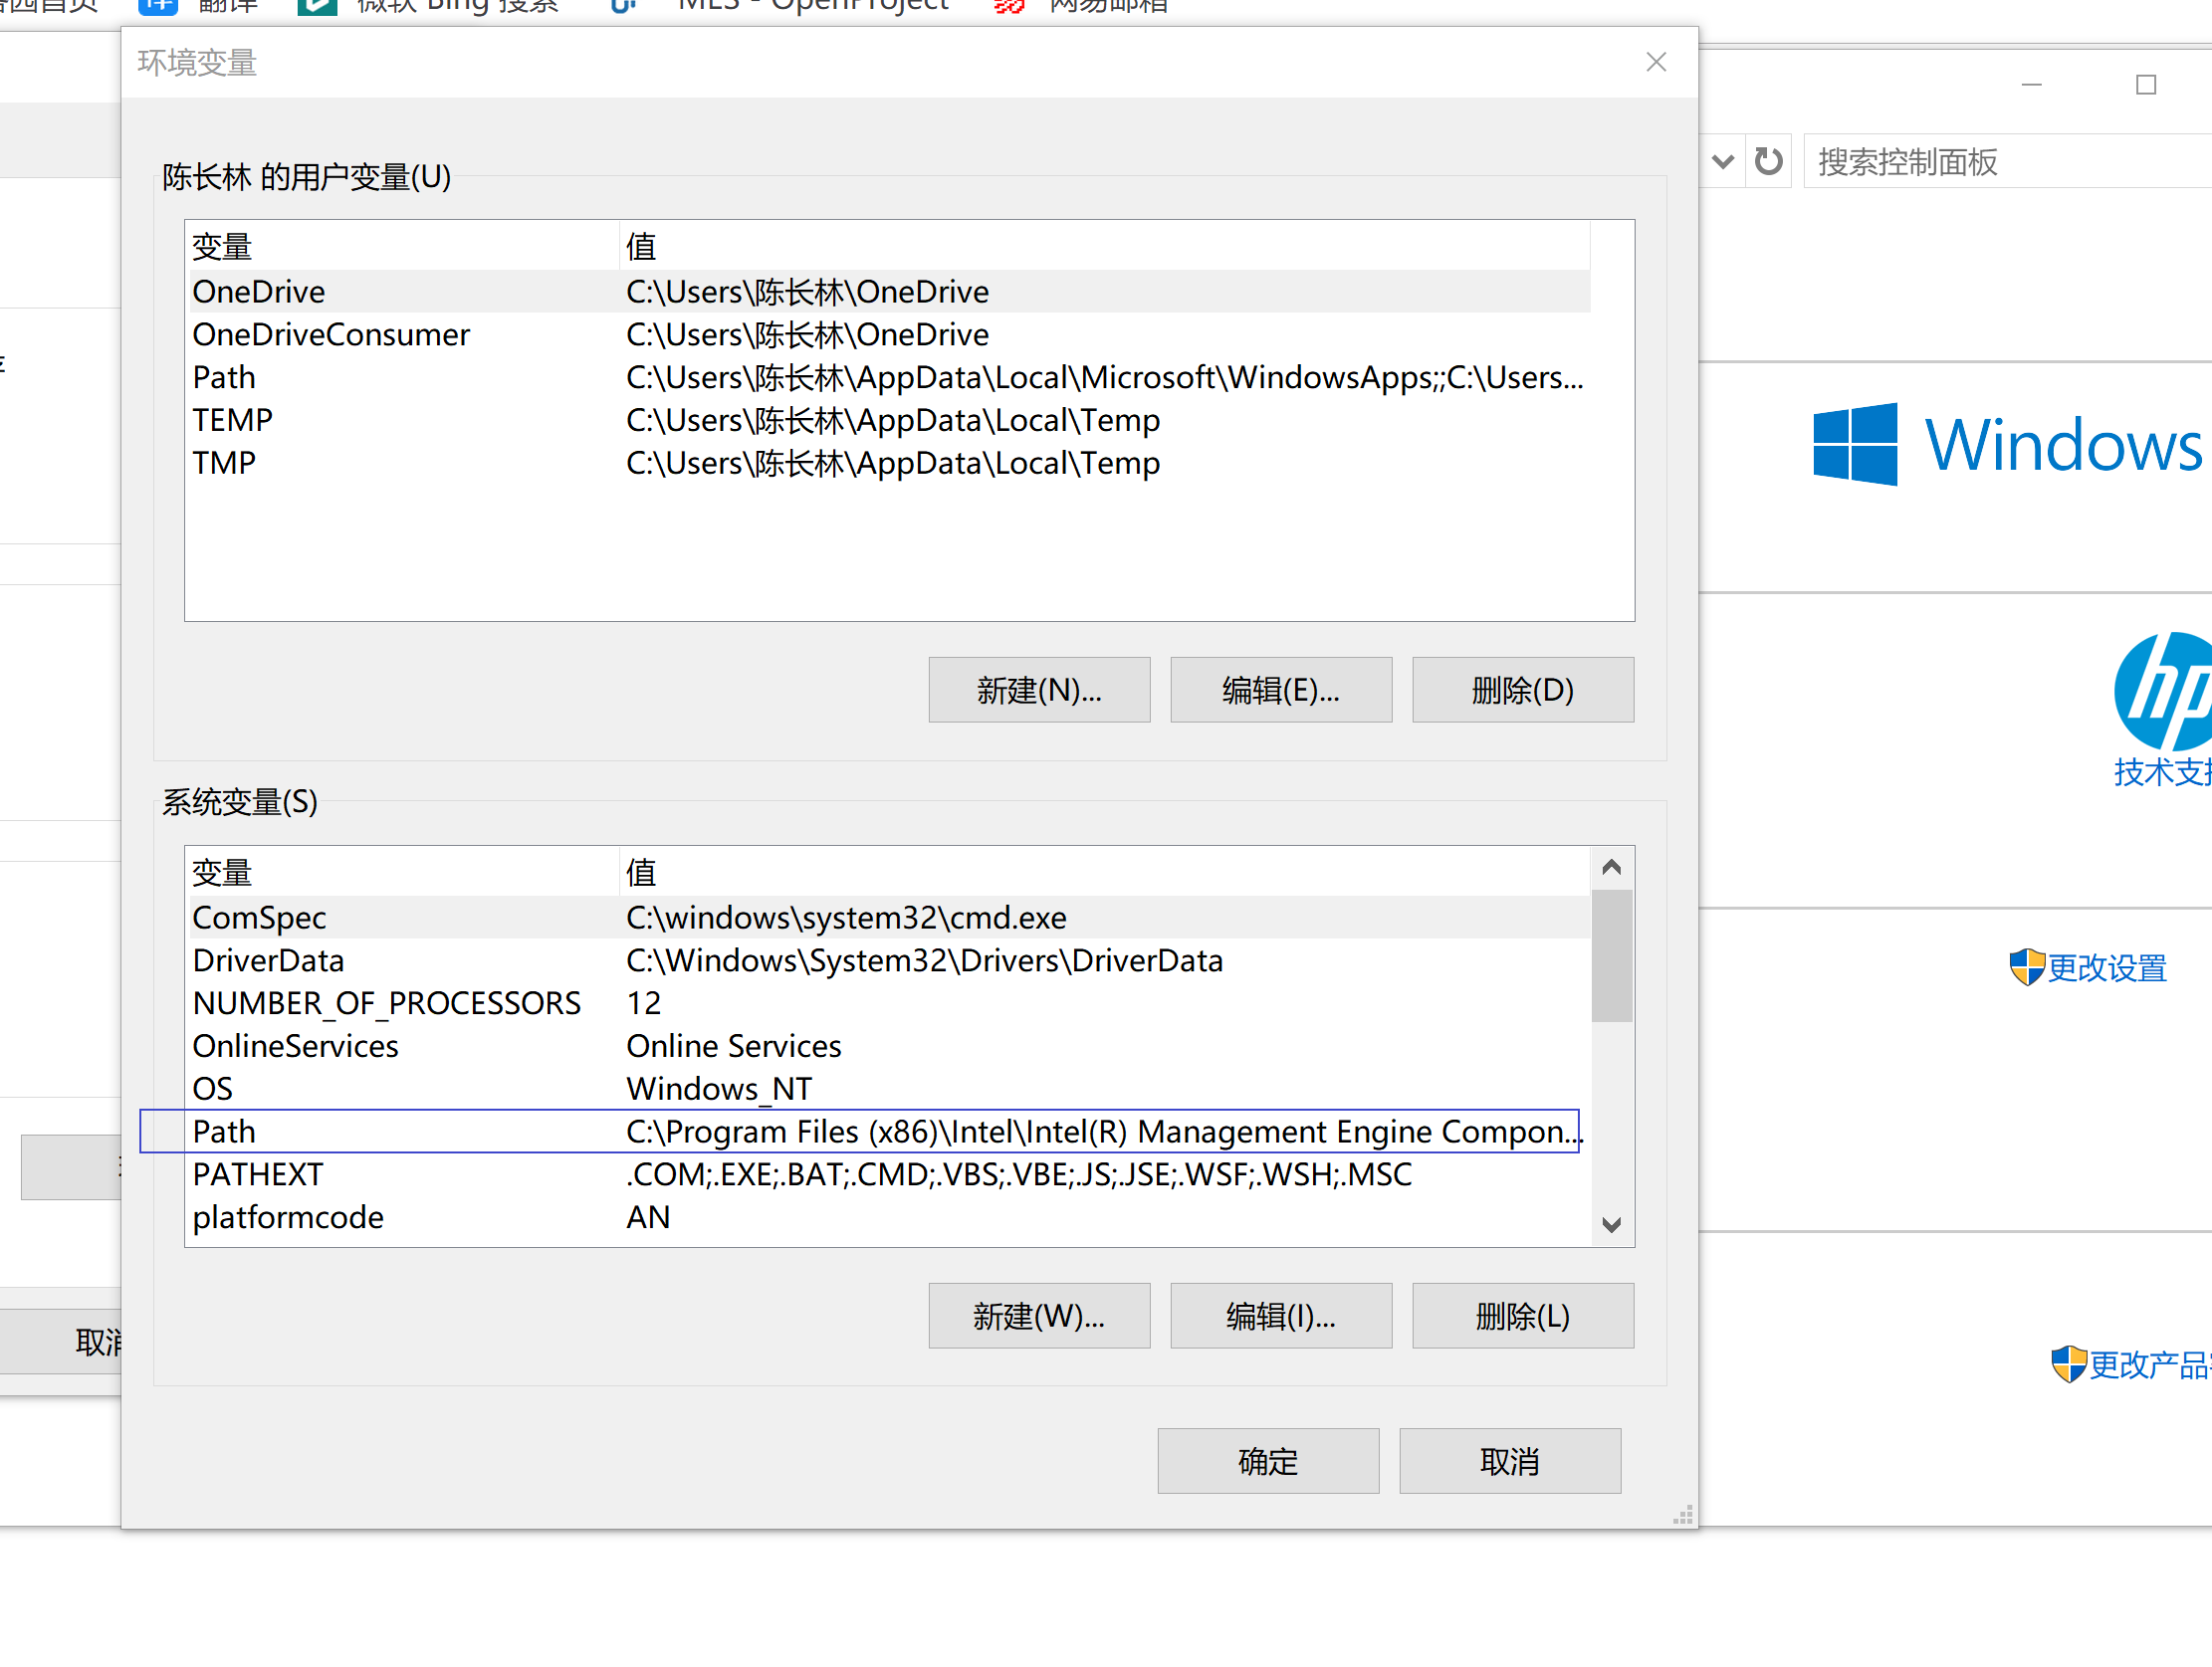Click 取消 to cancel the dialog
2212x1667 pixels.
(x=1509, y=1460)
